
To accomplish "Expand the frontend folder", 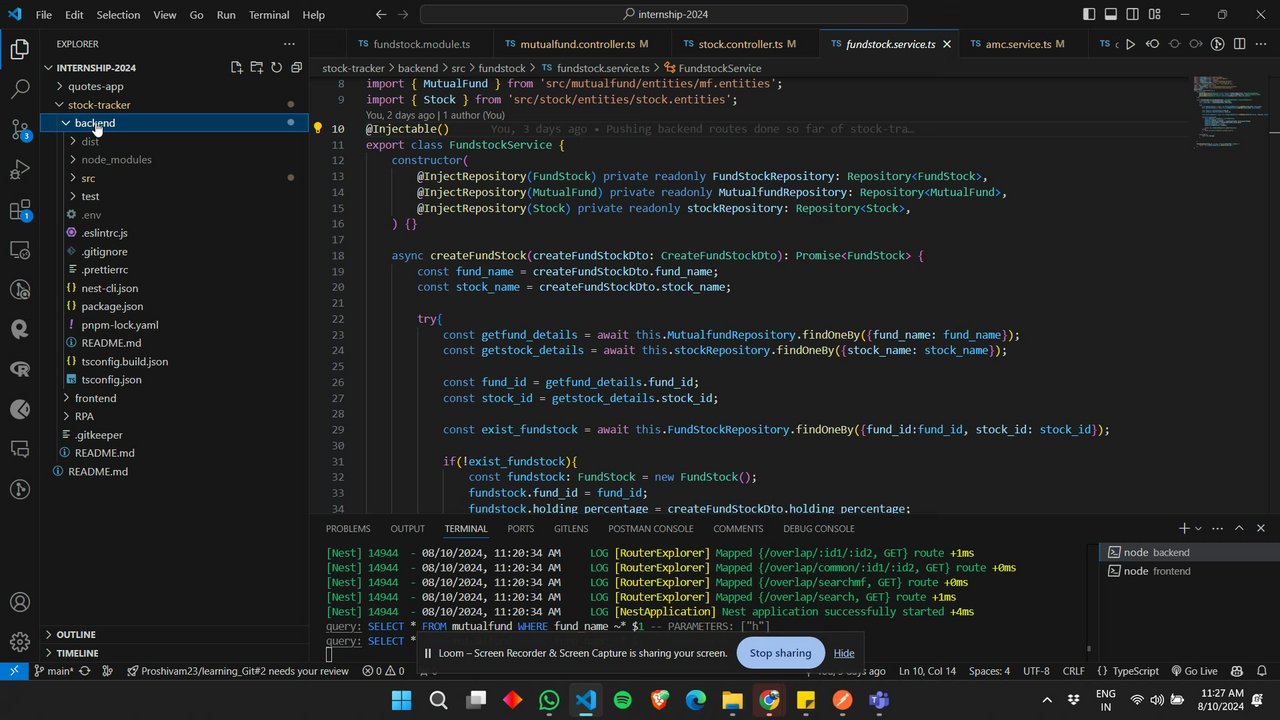I will click(x=95, y=398).
